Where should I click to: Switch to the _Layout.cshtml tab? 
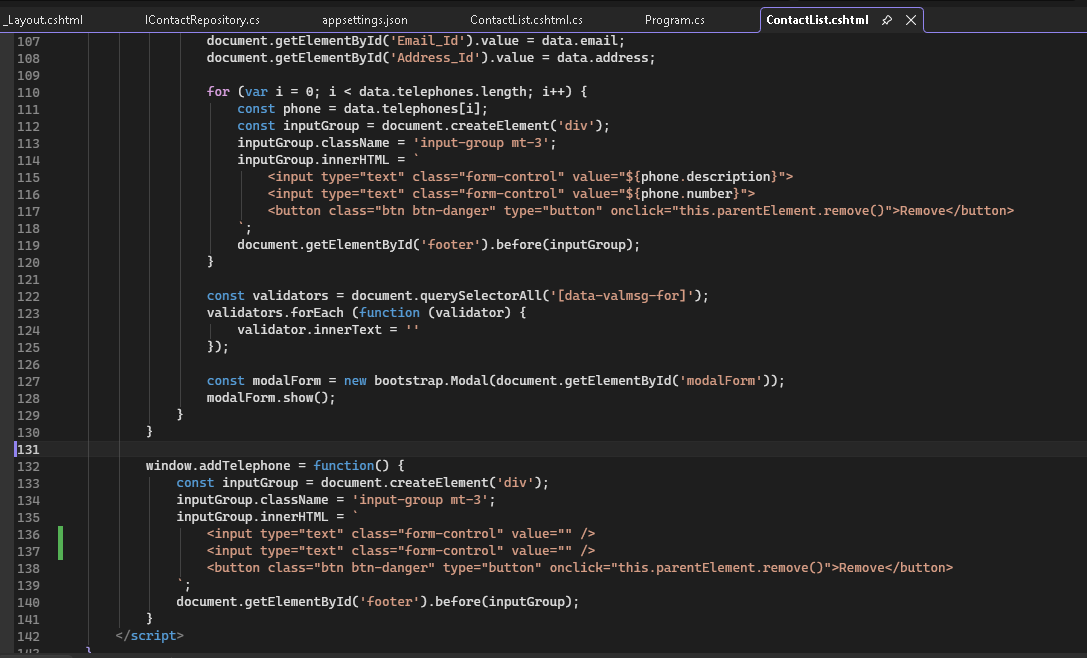(x=43, y=20)
